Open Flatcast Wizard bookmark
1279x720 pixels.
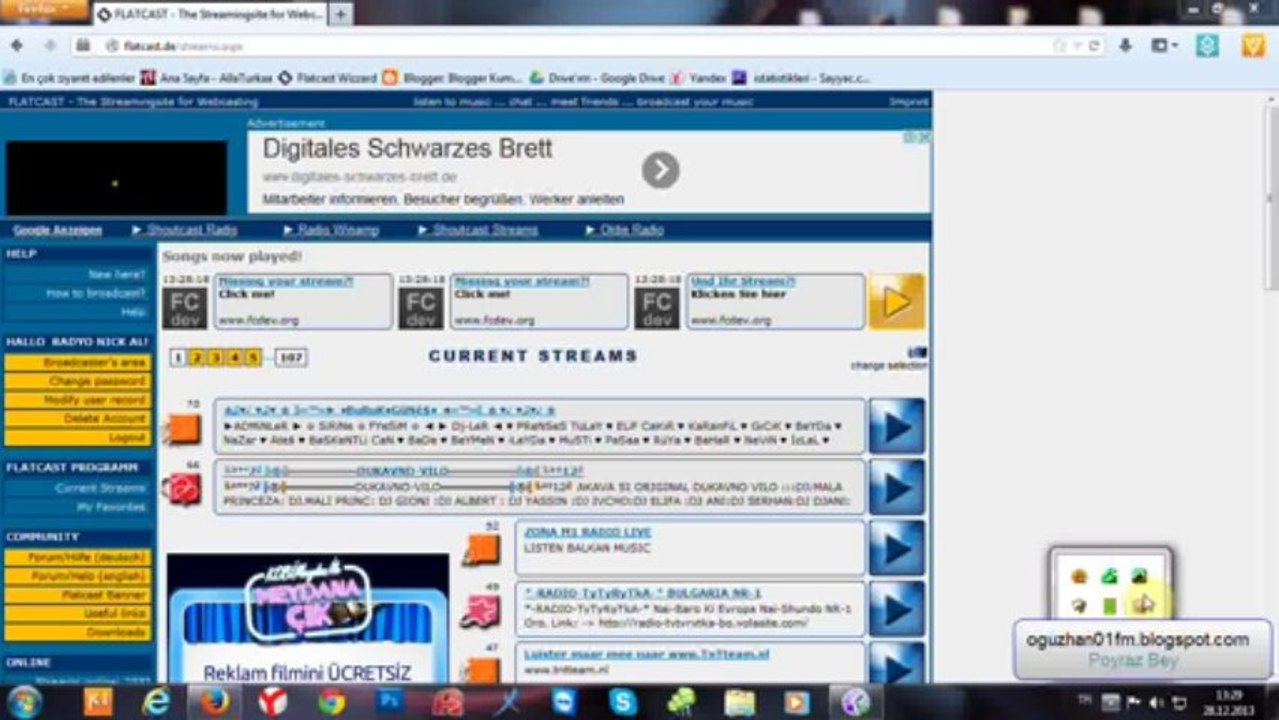click(x=327, y=77)
